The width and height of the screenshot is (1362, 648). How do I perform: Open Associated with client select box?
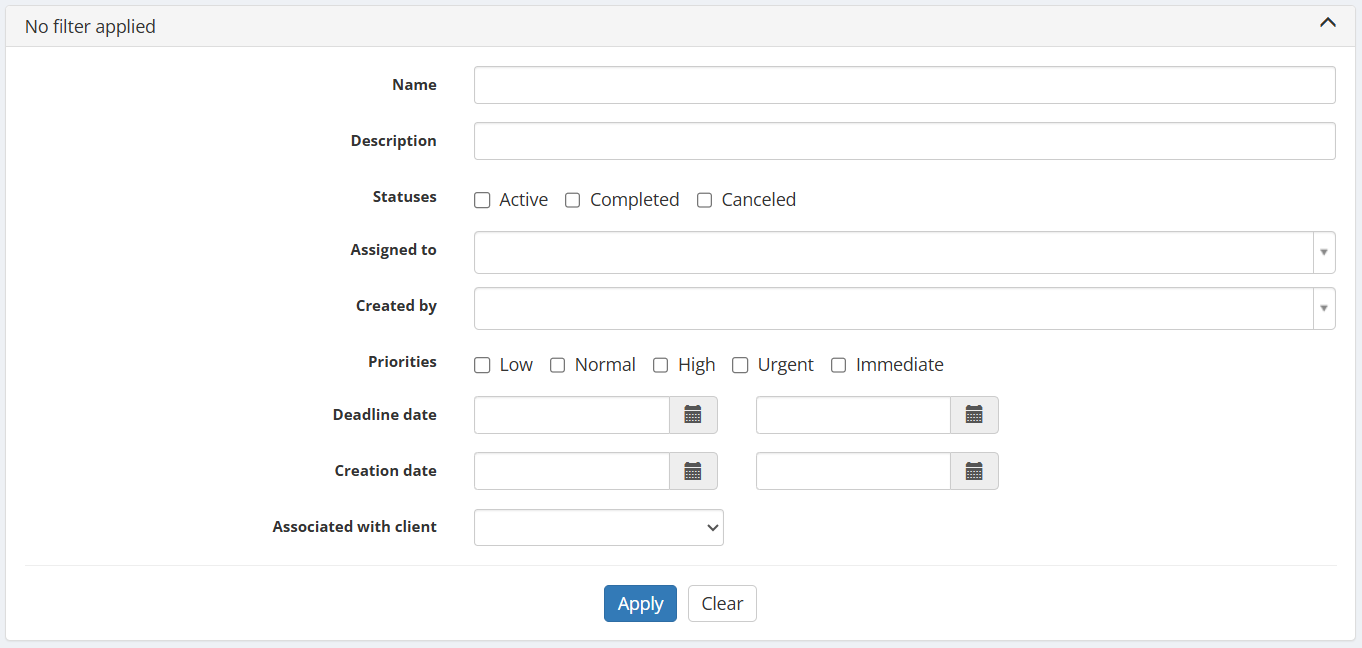(x=598, y=527)
